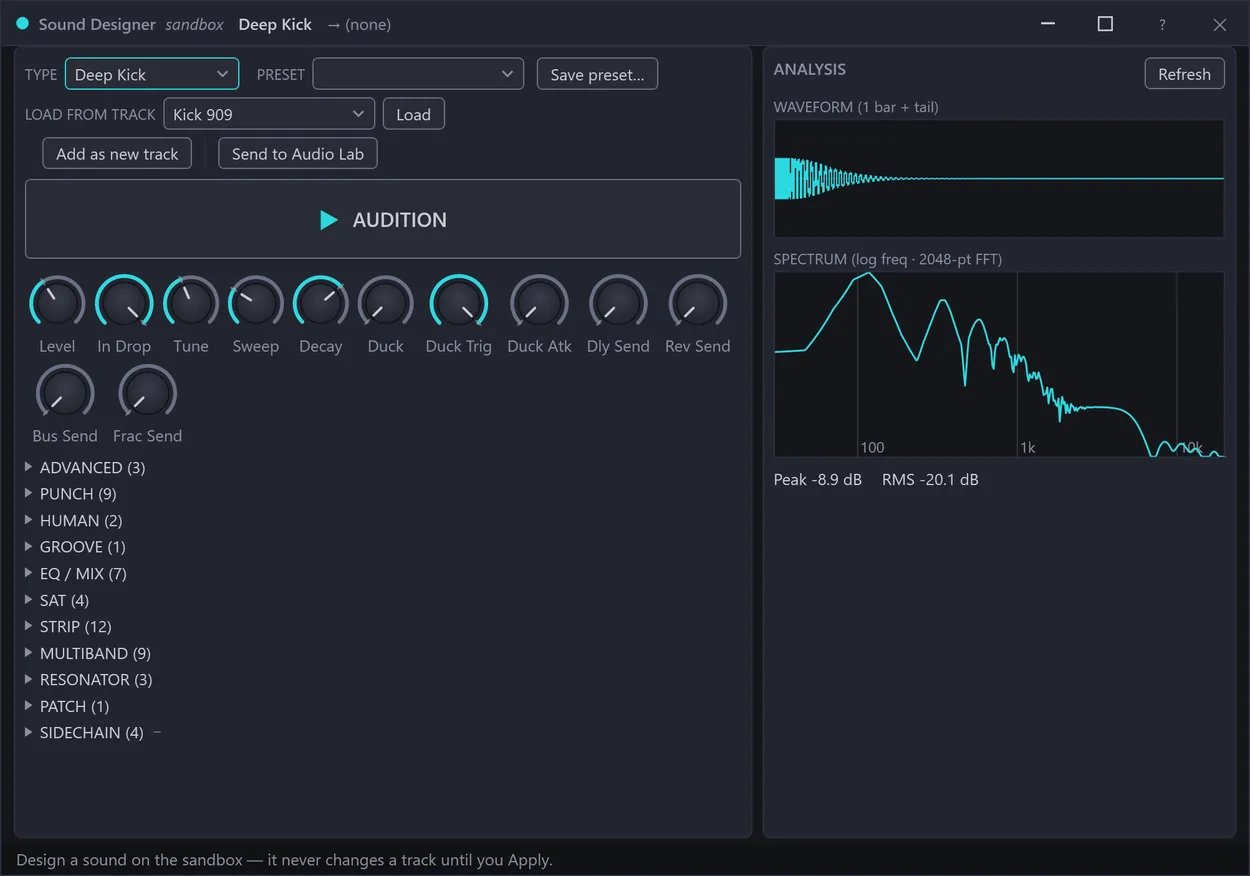
Task: Expand the MULTIBAND (9) section
Action: (87, 653)
